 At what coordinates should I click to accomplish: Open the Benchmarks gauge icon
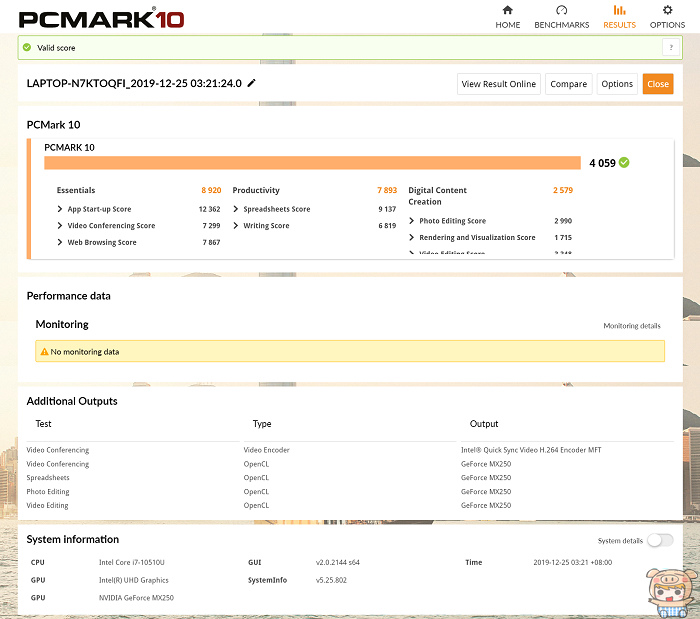(561, 11)
